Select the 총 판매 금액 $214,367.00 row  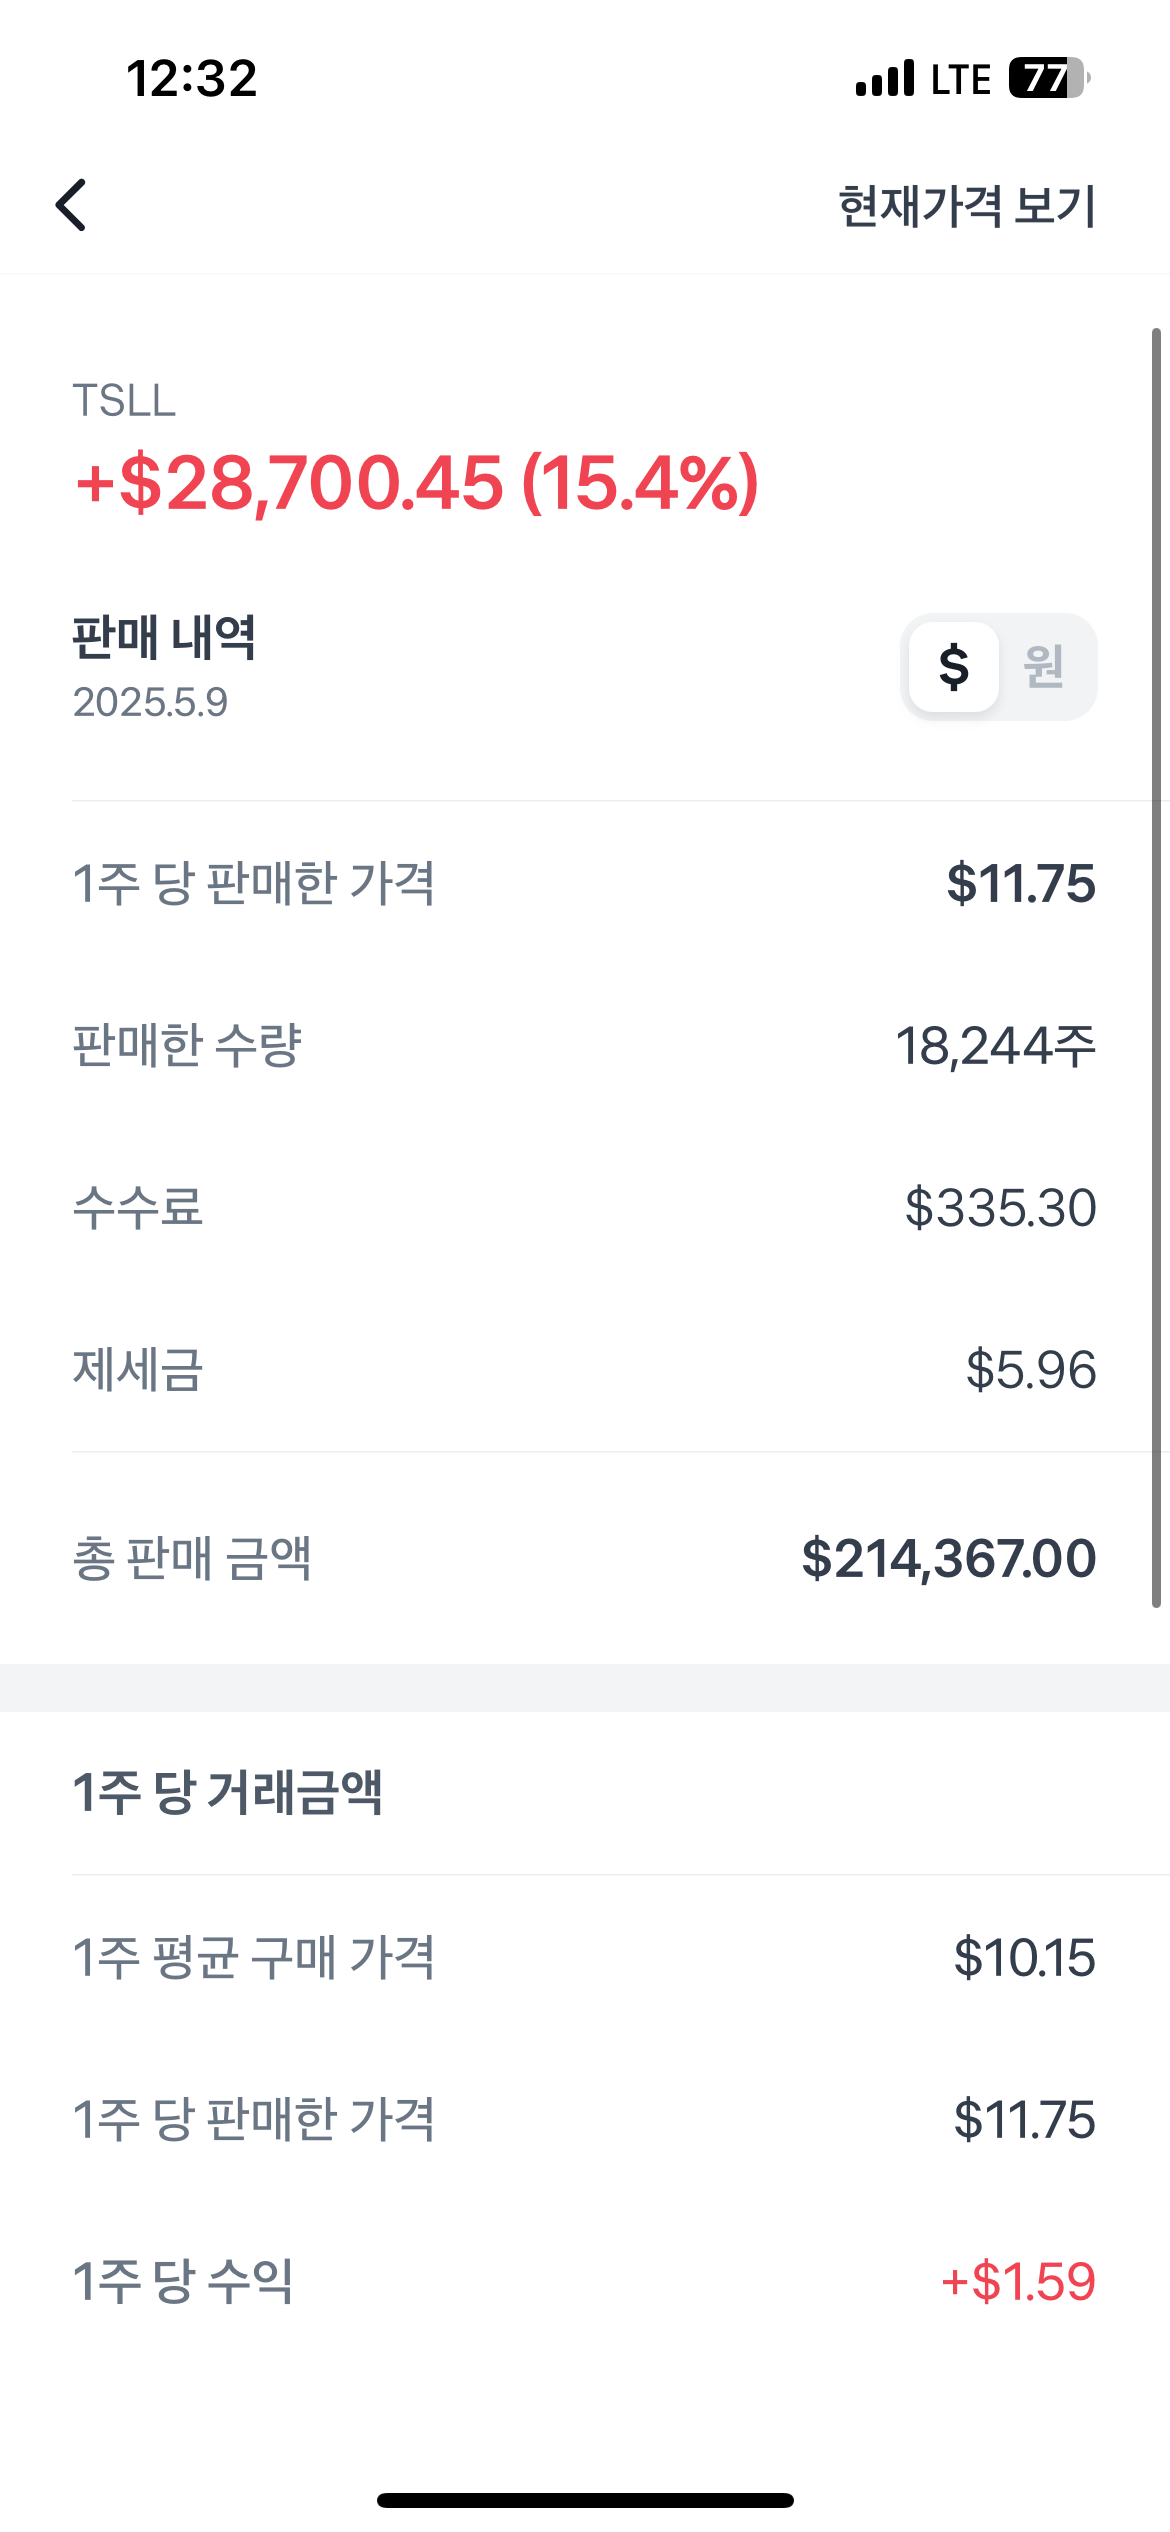coord(585,1558)
